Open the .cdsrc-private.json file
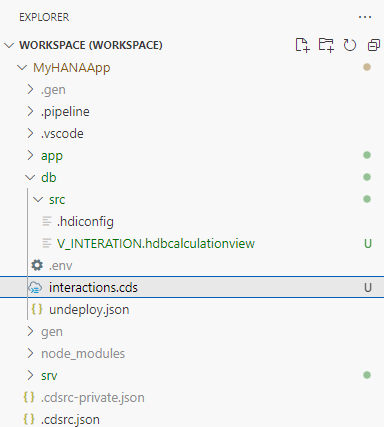 point(93,398)
